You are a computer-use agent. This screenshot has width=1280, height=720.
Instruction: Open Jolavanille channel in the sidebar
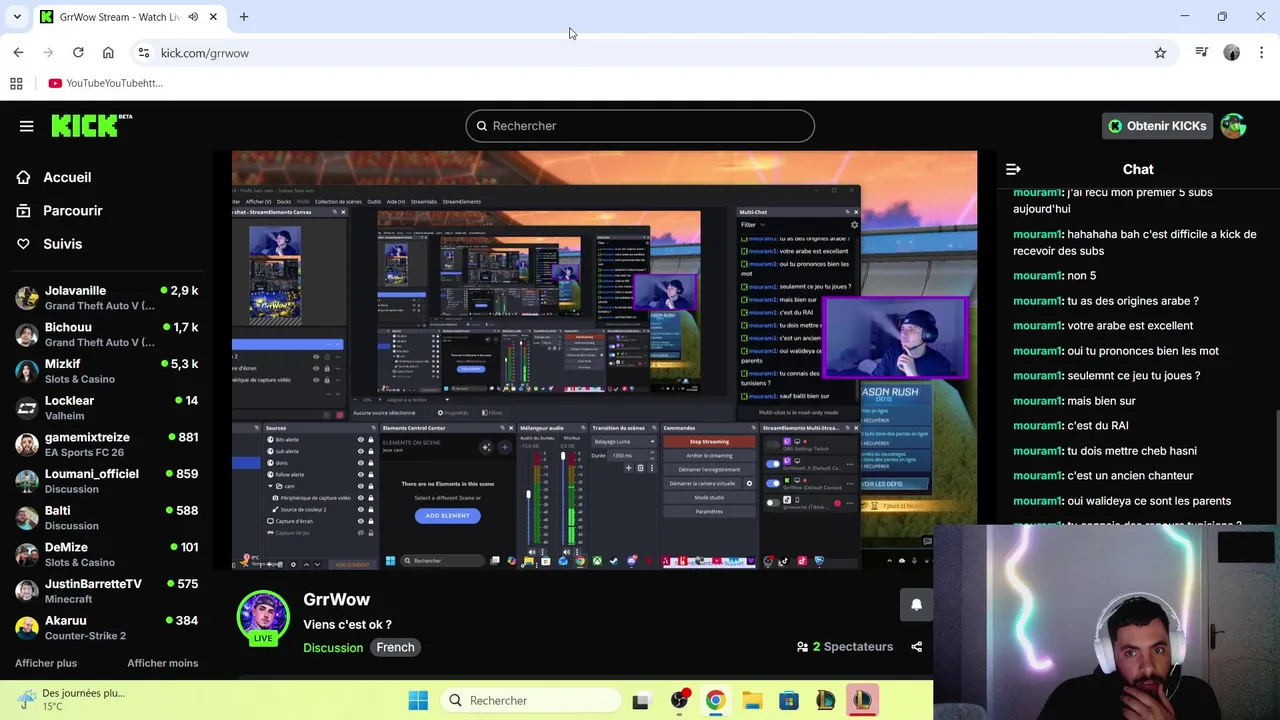point(107,298)
